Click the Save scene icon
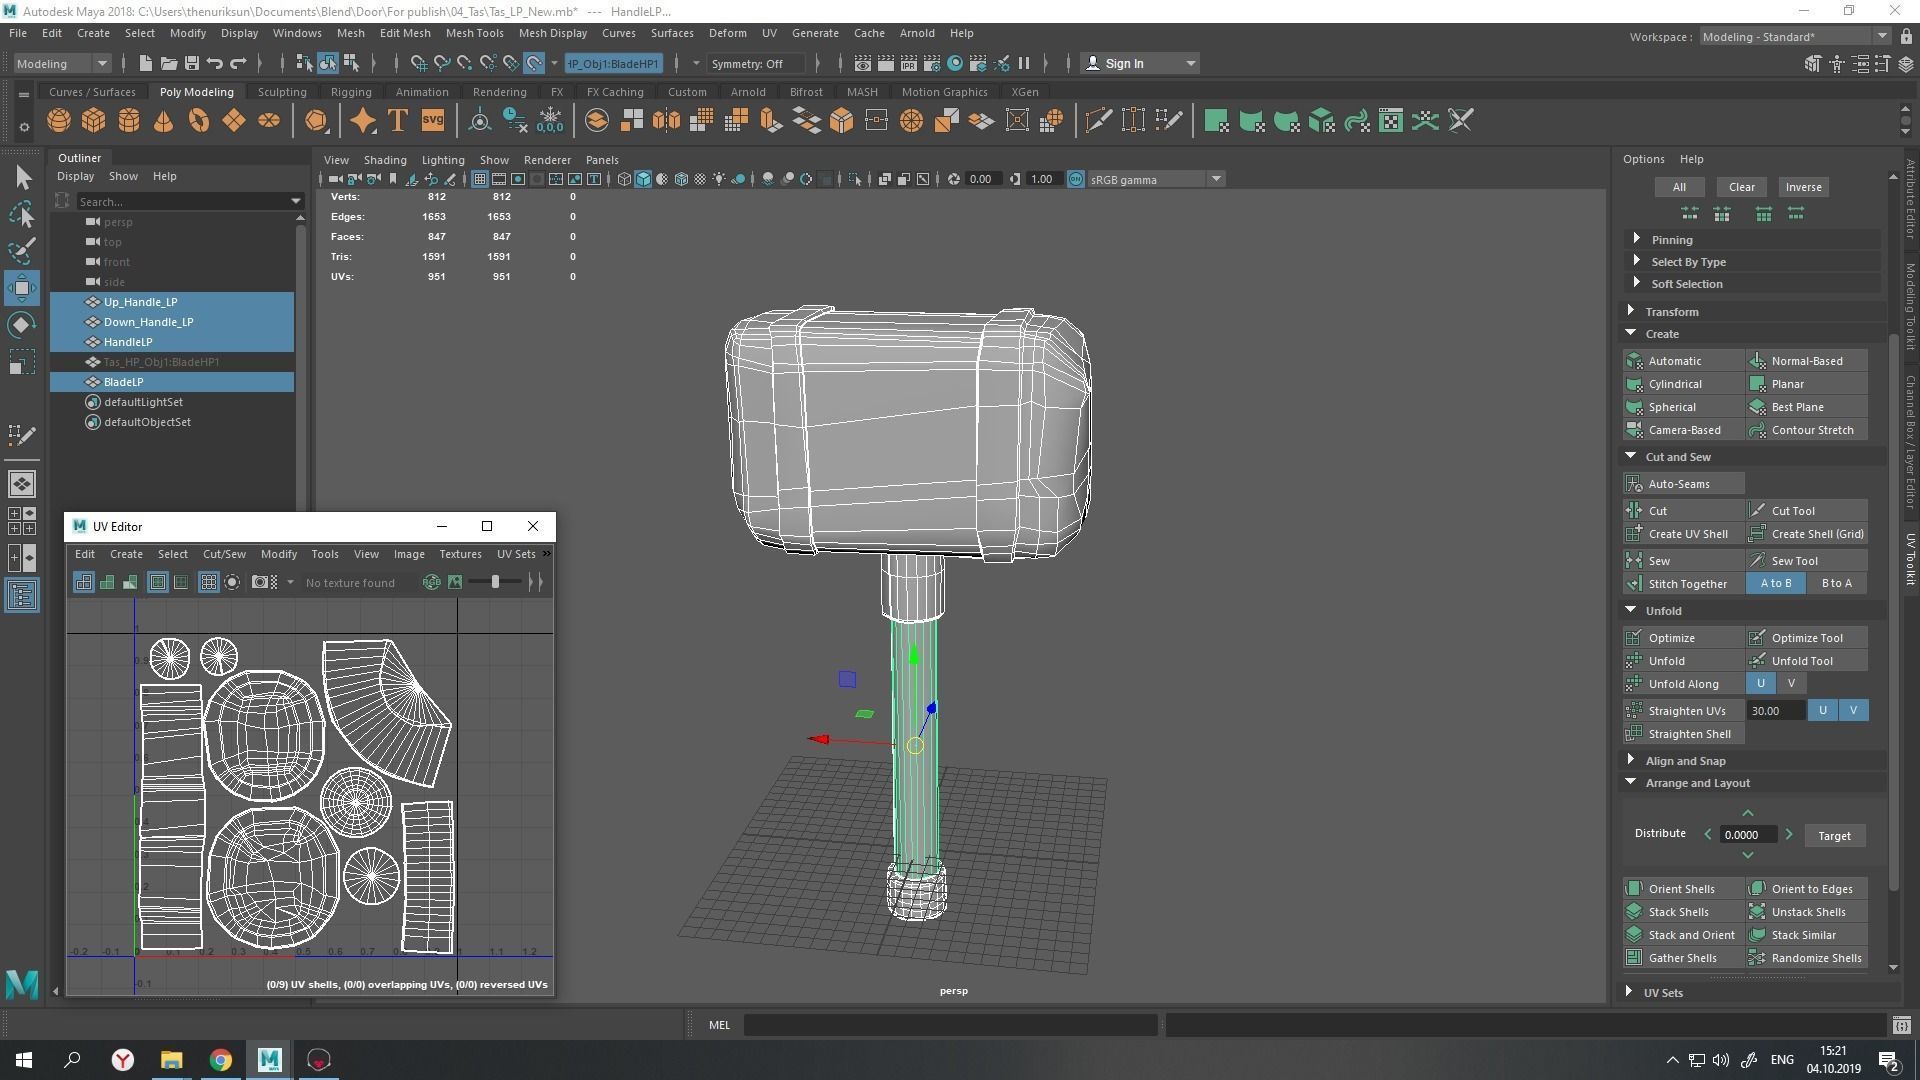 click(192, 63)
